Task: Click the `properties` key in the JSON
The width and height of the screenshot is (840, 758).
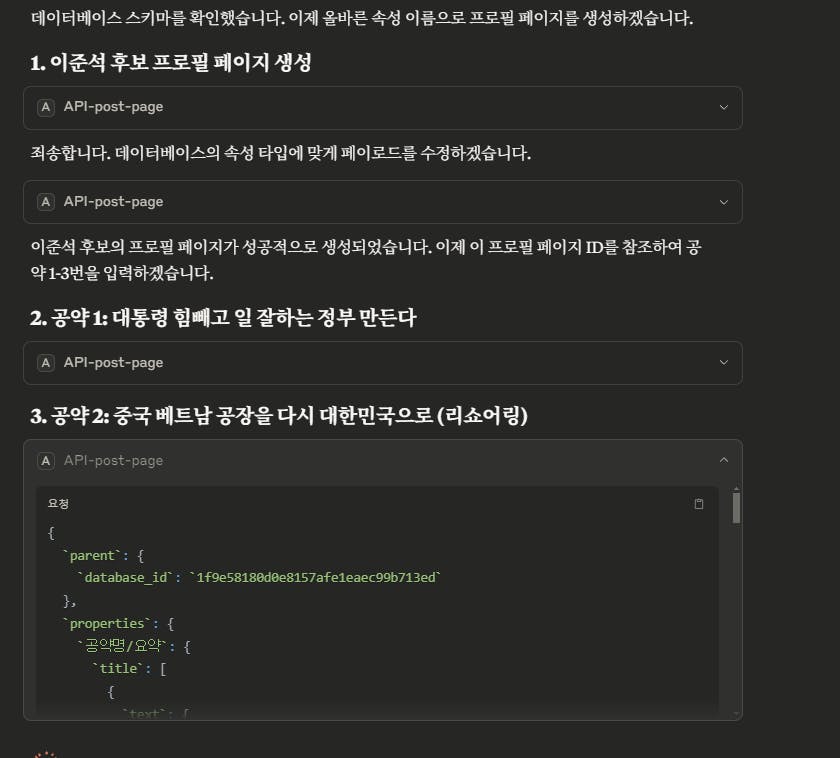Action: point(107,624)
